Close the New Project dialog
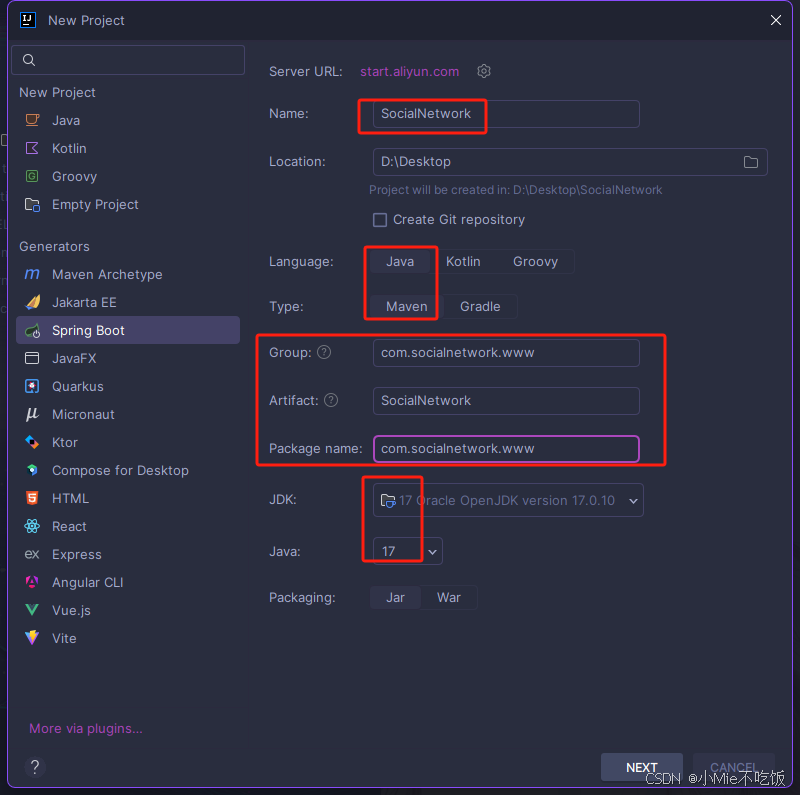Image resolution: width=800 pixels, height=795 pixels. [x=776, y=20]
